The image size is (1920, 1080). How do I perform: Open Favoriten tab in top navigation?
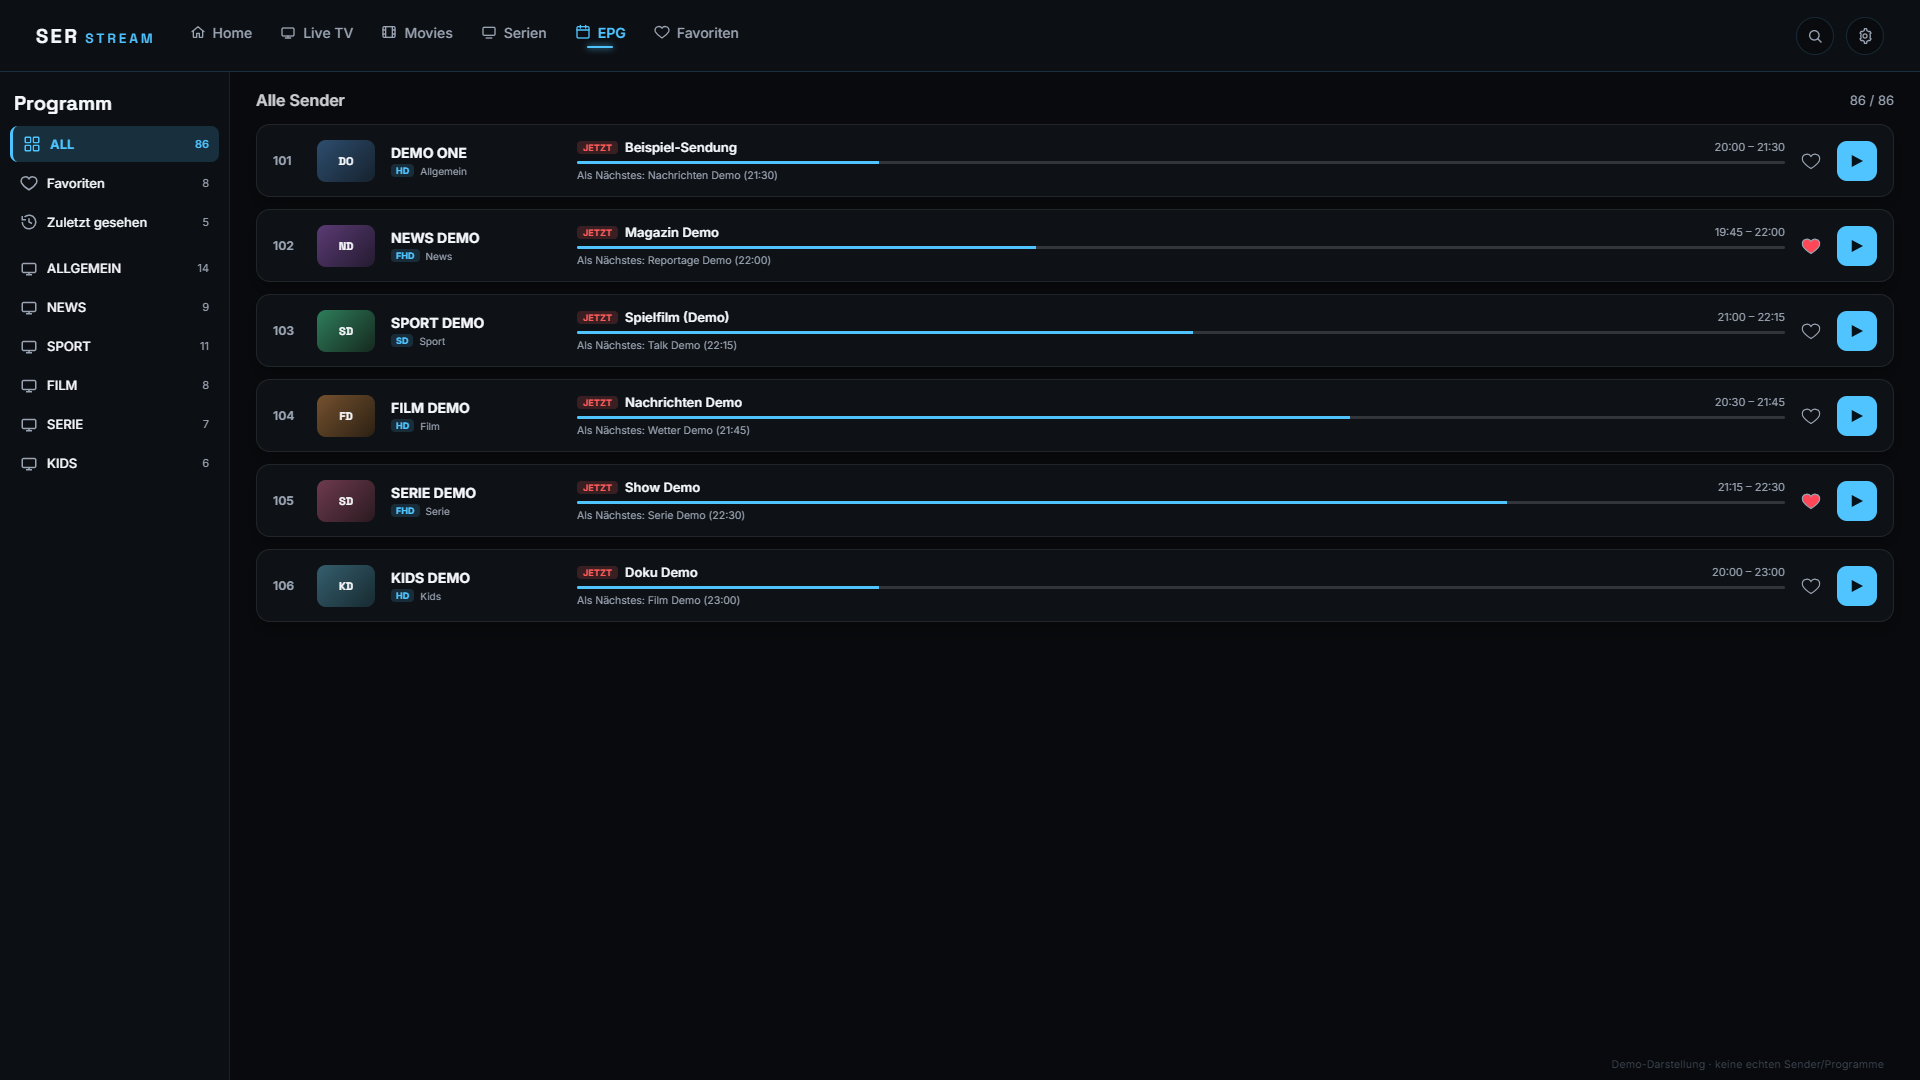696,33
